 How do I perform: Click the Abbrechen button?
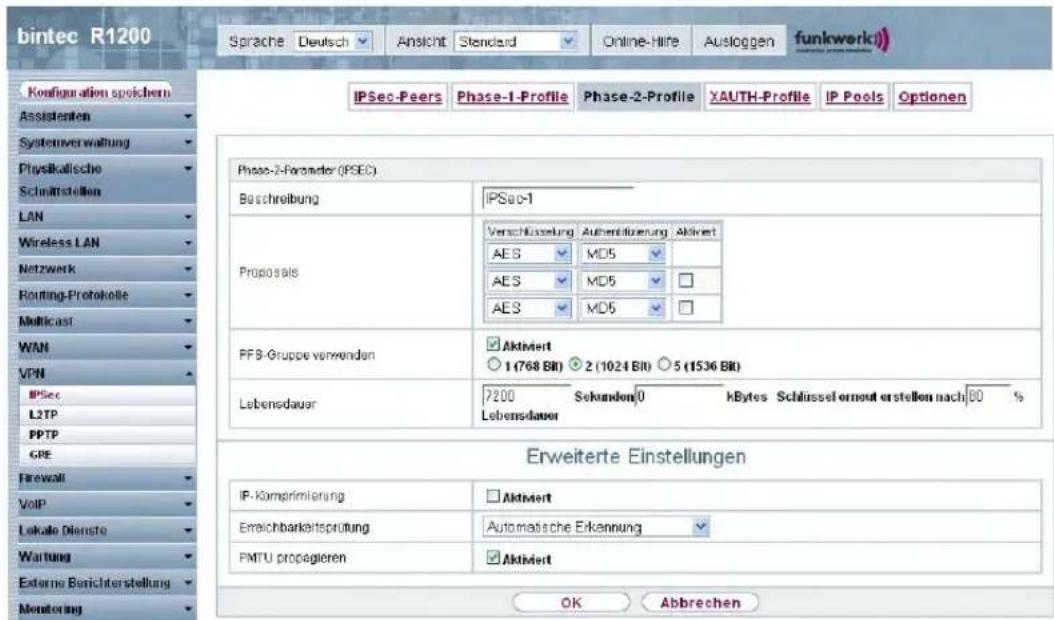coord(700,603)
